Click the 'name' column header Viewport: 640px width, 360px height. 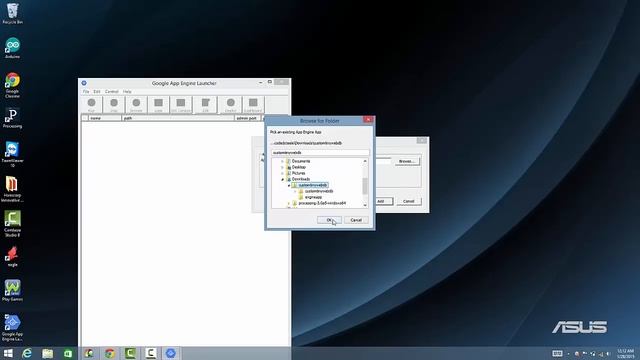click(105, 118)
